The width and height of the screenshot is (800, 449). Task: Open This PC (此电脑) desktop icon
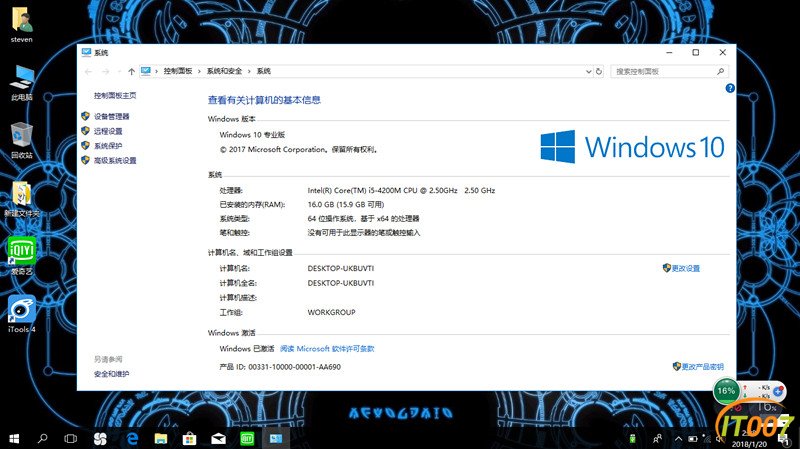point(21,83)
